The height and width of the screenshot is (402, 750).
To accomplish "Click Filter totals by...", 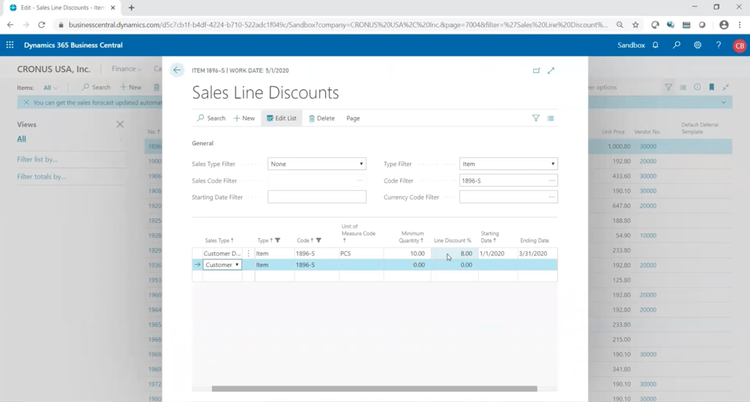I will 41,177.
